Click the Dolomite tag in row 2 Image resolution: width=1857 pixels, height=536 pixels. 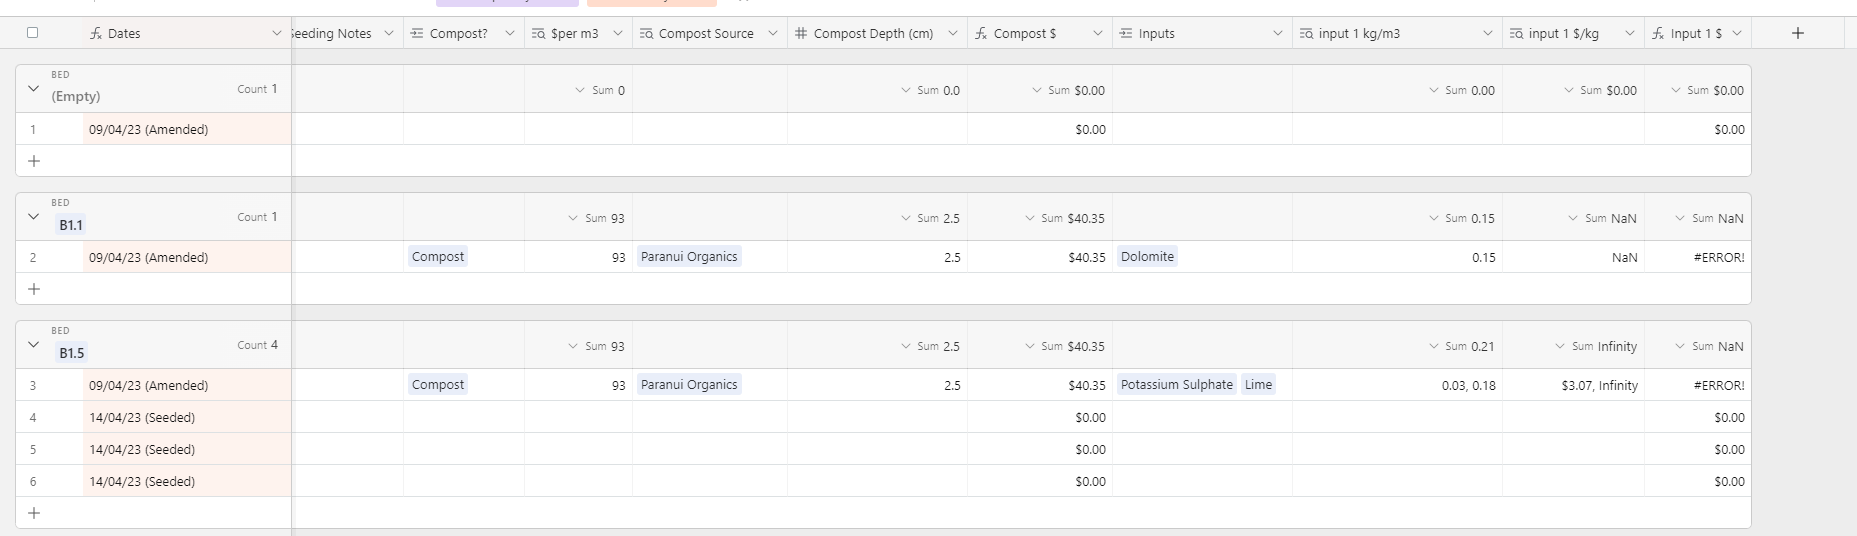(x=1147, y=257)
